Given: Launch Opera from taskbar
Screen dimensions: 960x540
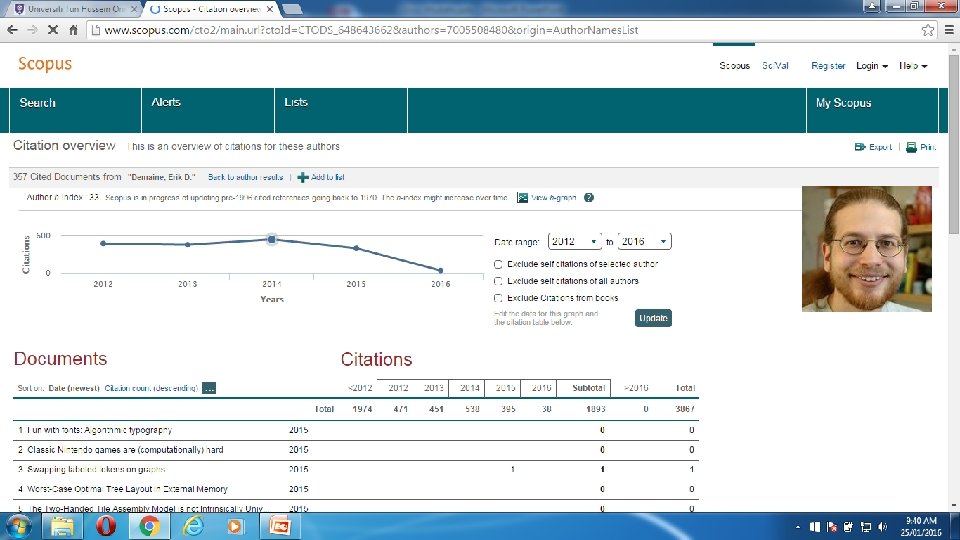Looking at the screenshot, I should tap(106, 527).
